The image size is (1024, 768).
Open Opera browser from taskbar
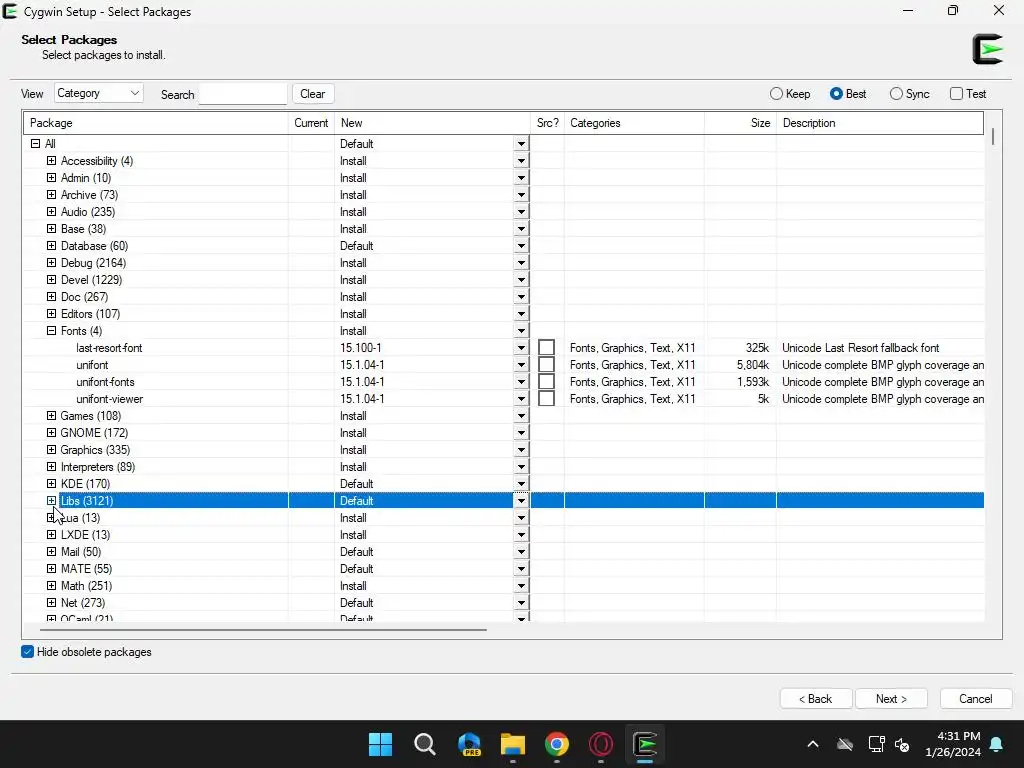pos(601,744)
